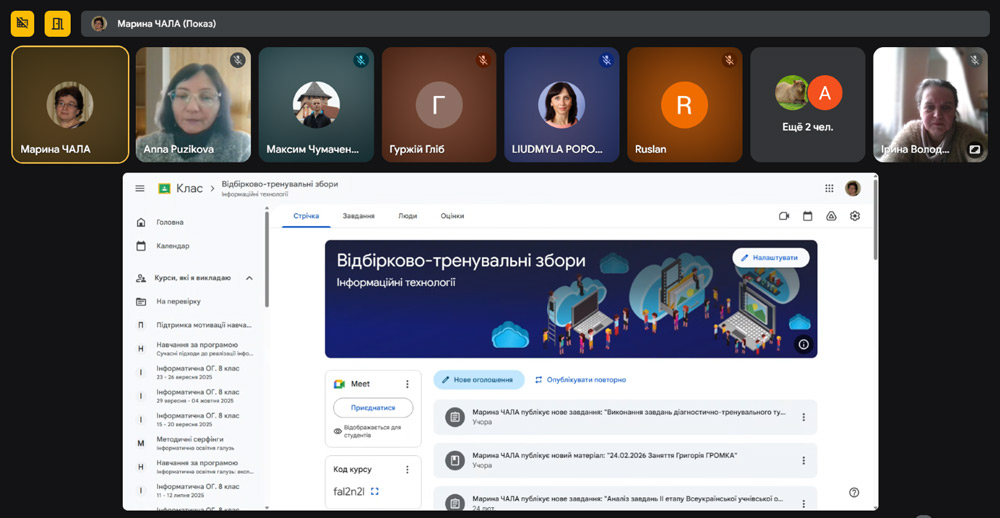The image size is (1000, 518).
Task: Open the Google apps grid icon
Action: [x=829, y=188]
